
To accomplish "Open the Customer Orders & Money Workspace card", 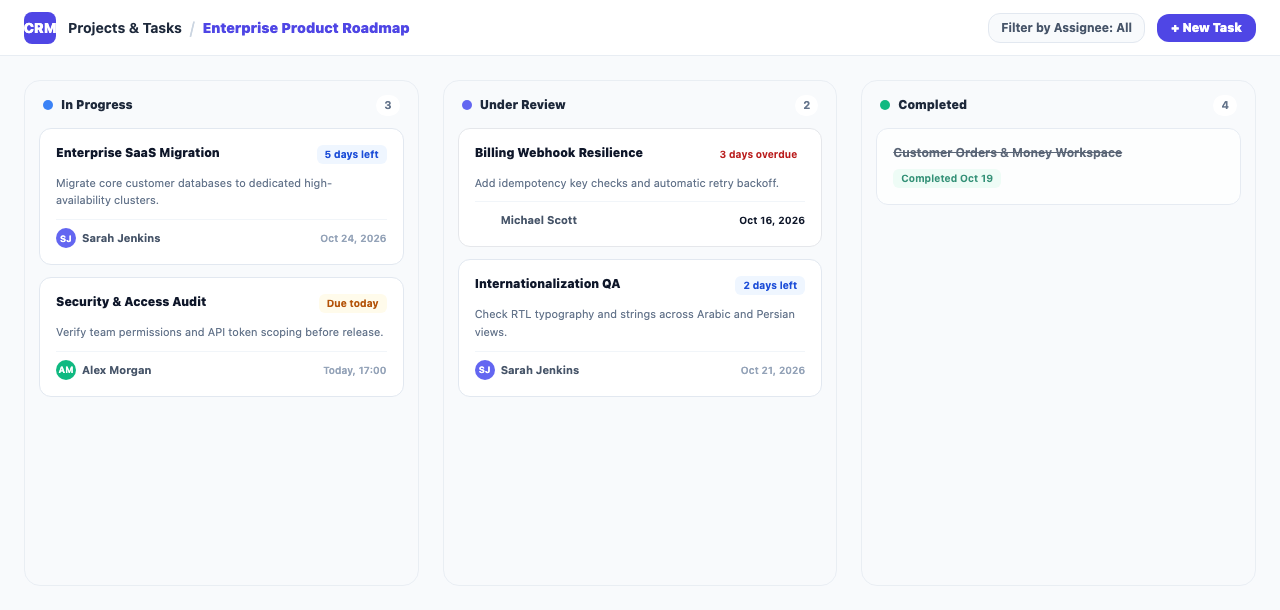I will (x=1058, y=167).
